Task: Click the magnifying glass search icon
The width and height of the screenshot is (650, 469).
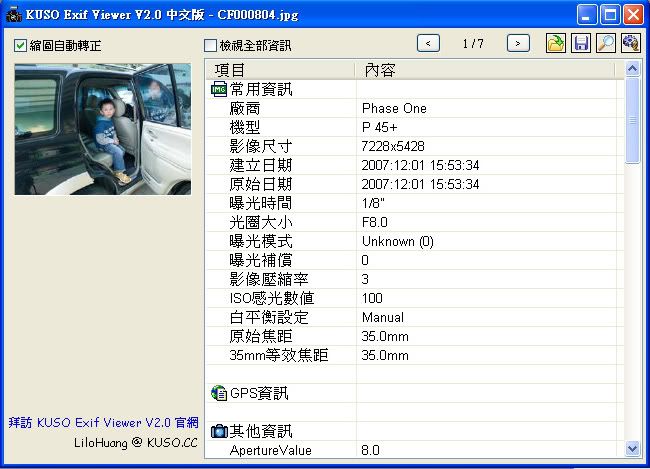Action: (606, 43)
